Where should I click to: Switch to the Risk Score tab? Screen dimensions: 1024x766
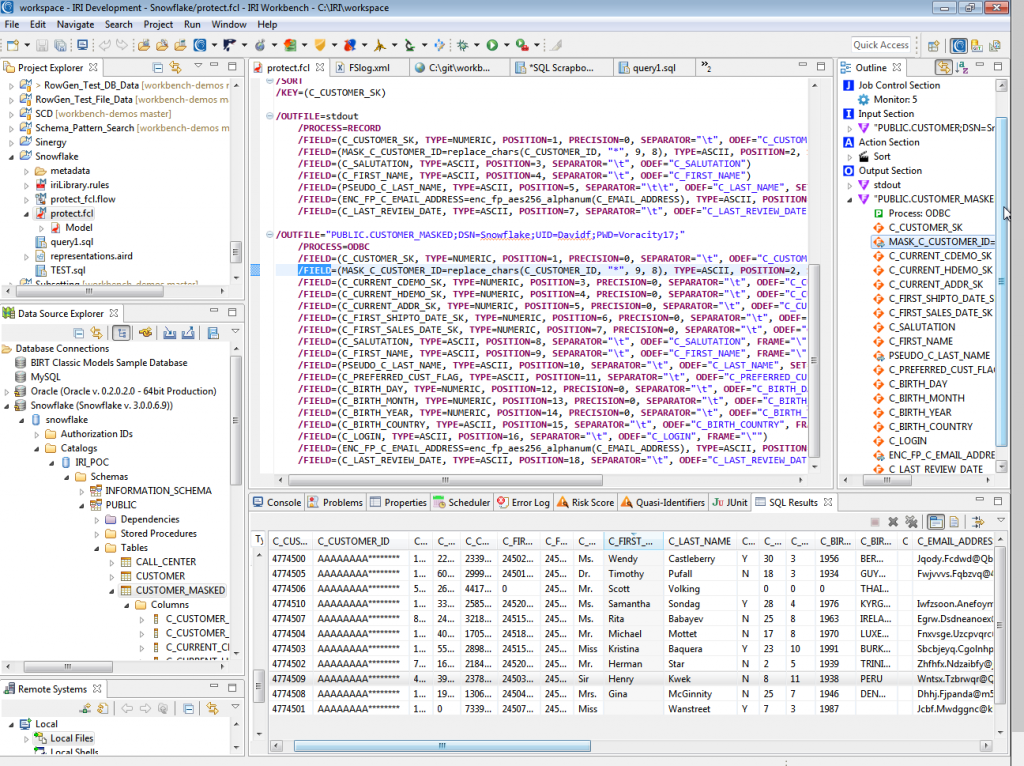[x=586, y=502]
